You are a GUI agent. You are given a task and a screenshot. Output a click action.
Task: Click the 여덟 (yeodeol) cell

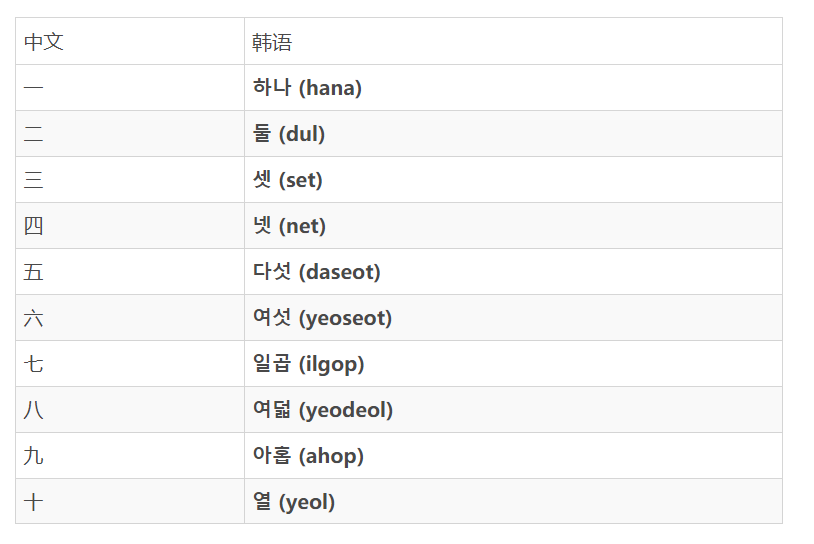513,410
